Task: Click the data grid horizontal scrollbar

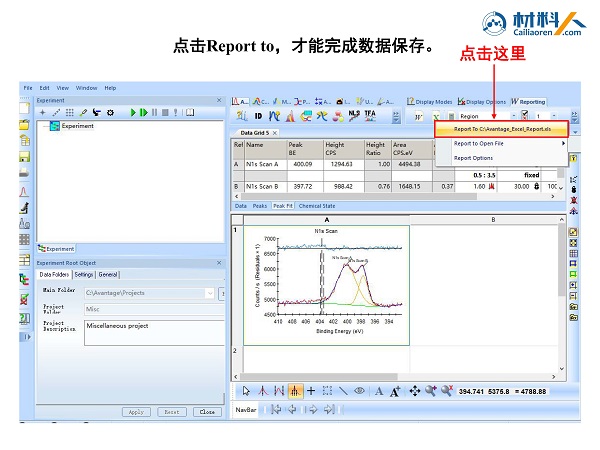Action: [x=394, y=196]
